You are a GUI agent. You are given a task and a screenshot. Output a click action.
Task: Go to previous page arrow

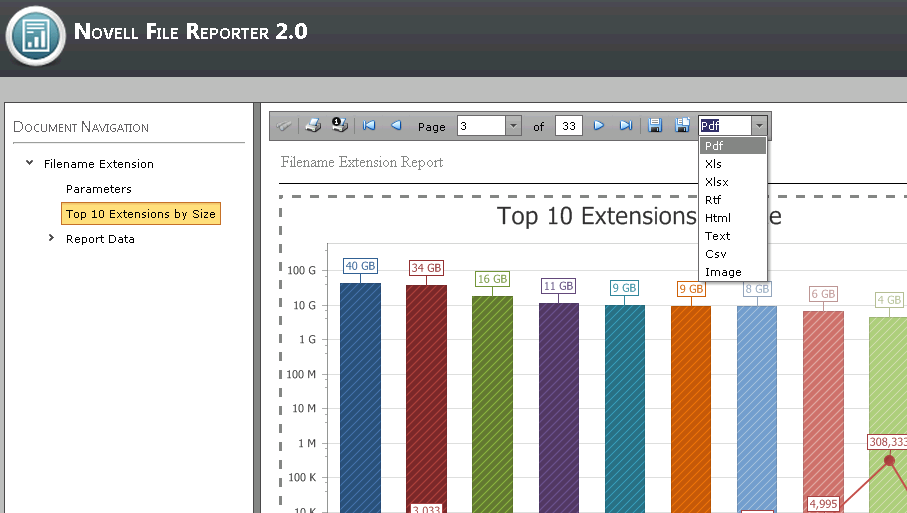coord(396,125)
